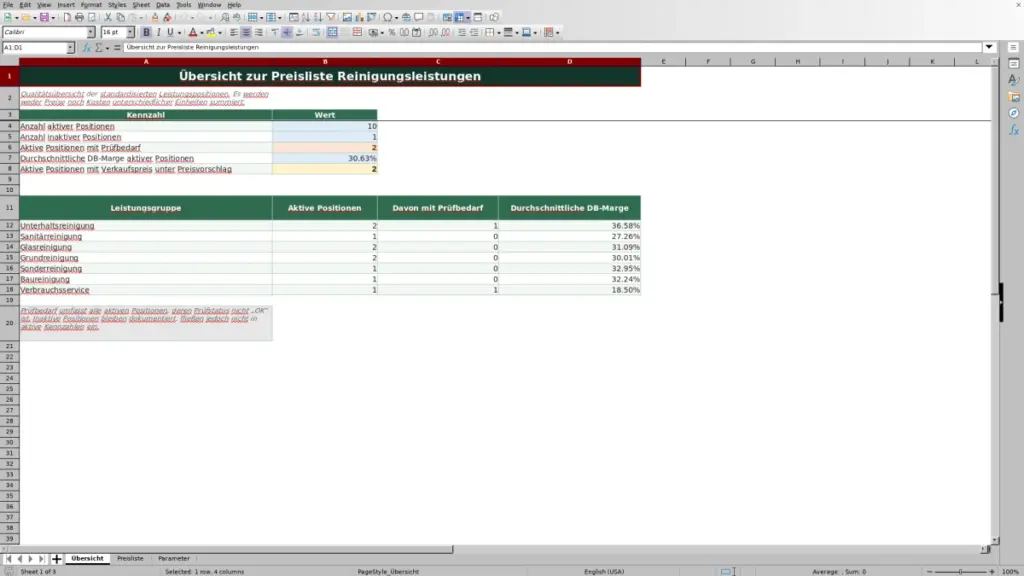Click the Save document icon
1024x576 pixels.
[44, 17]
